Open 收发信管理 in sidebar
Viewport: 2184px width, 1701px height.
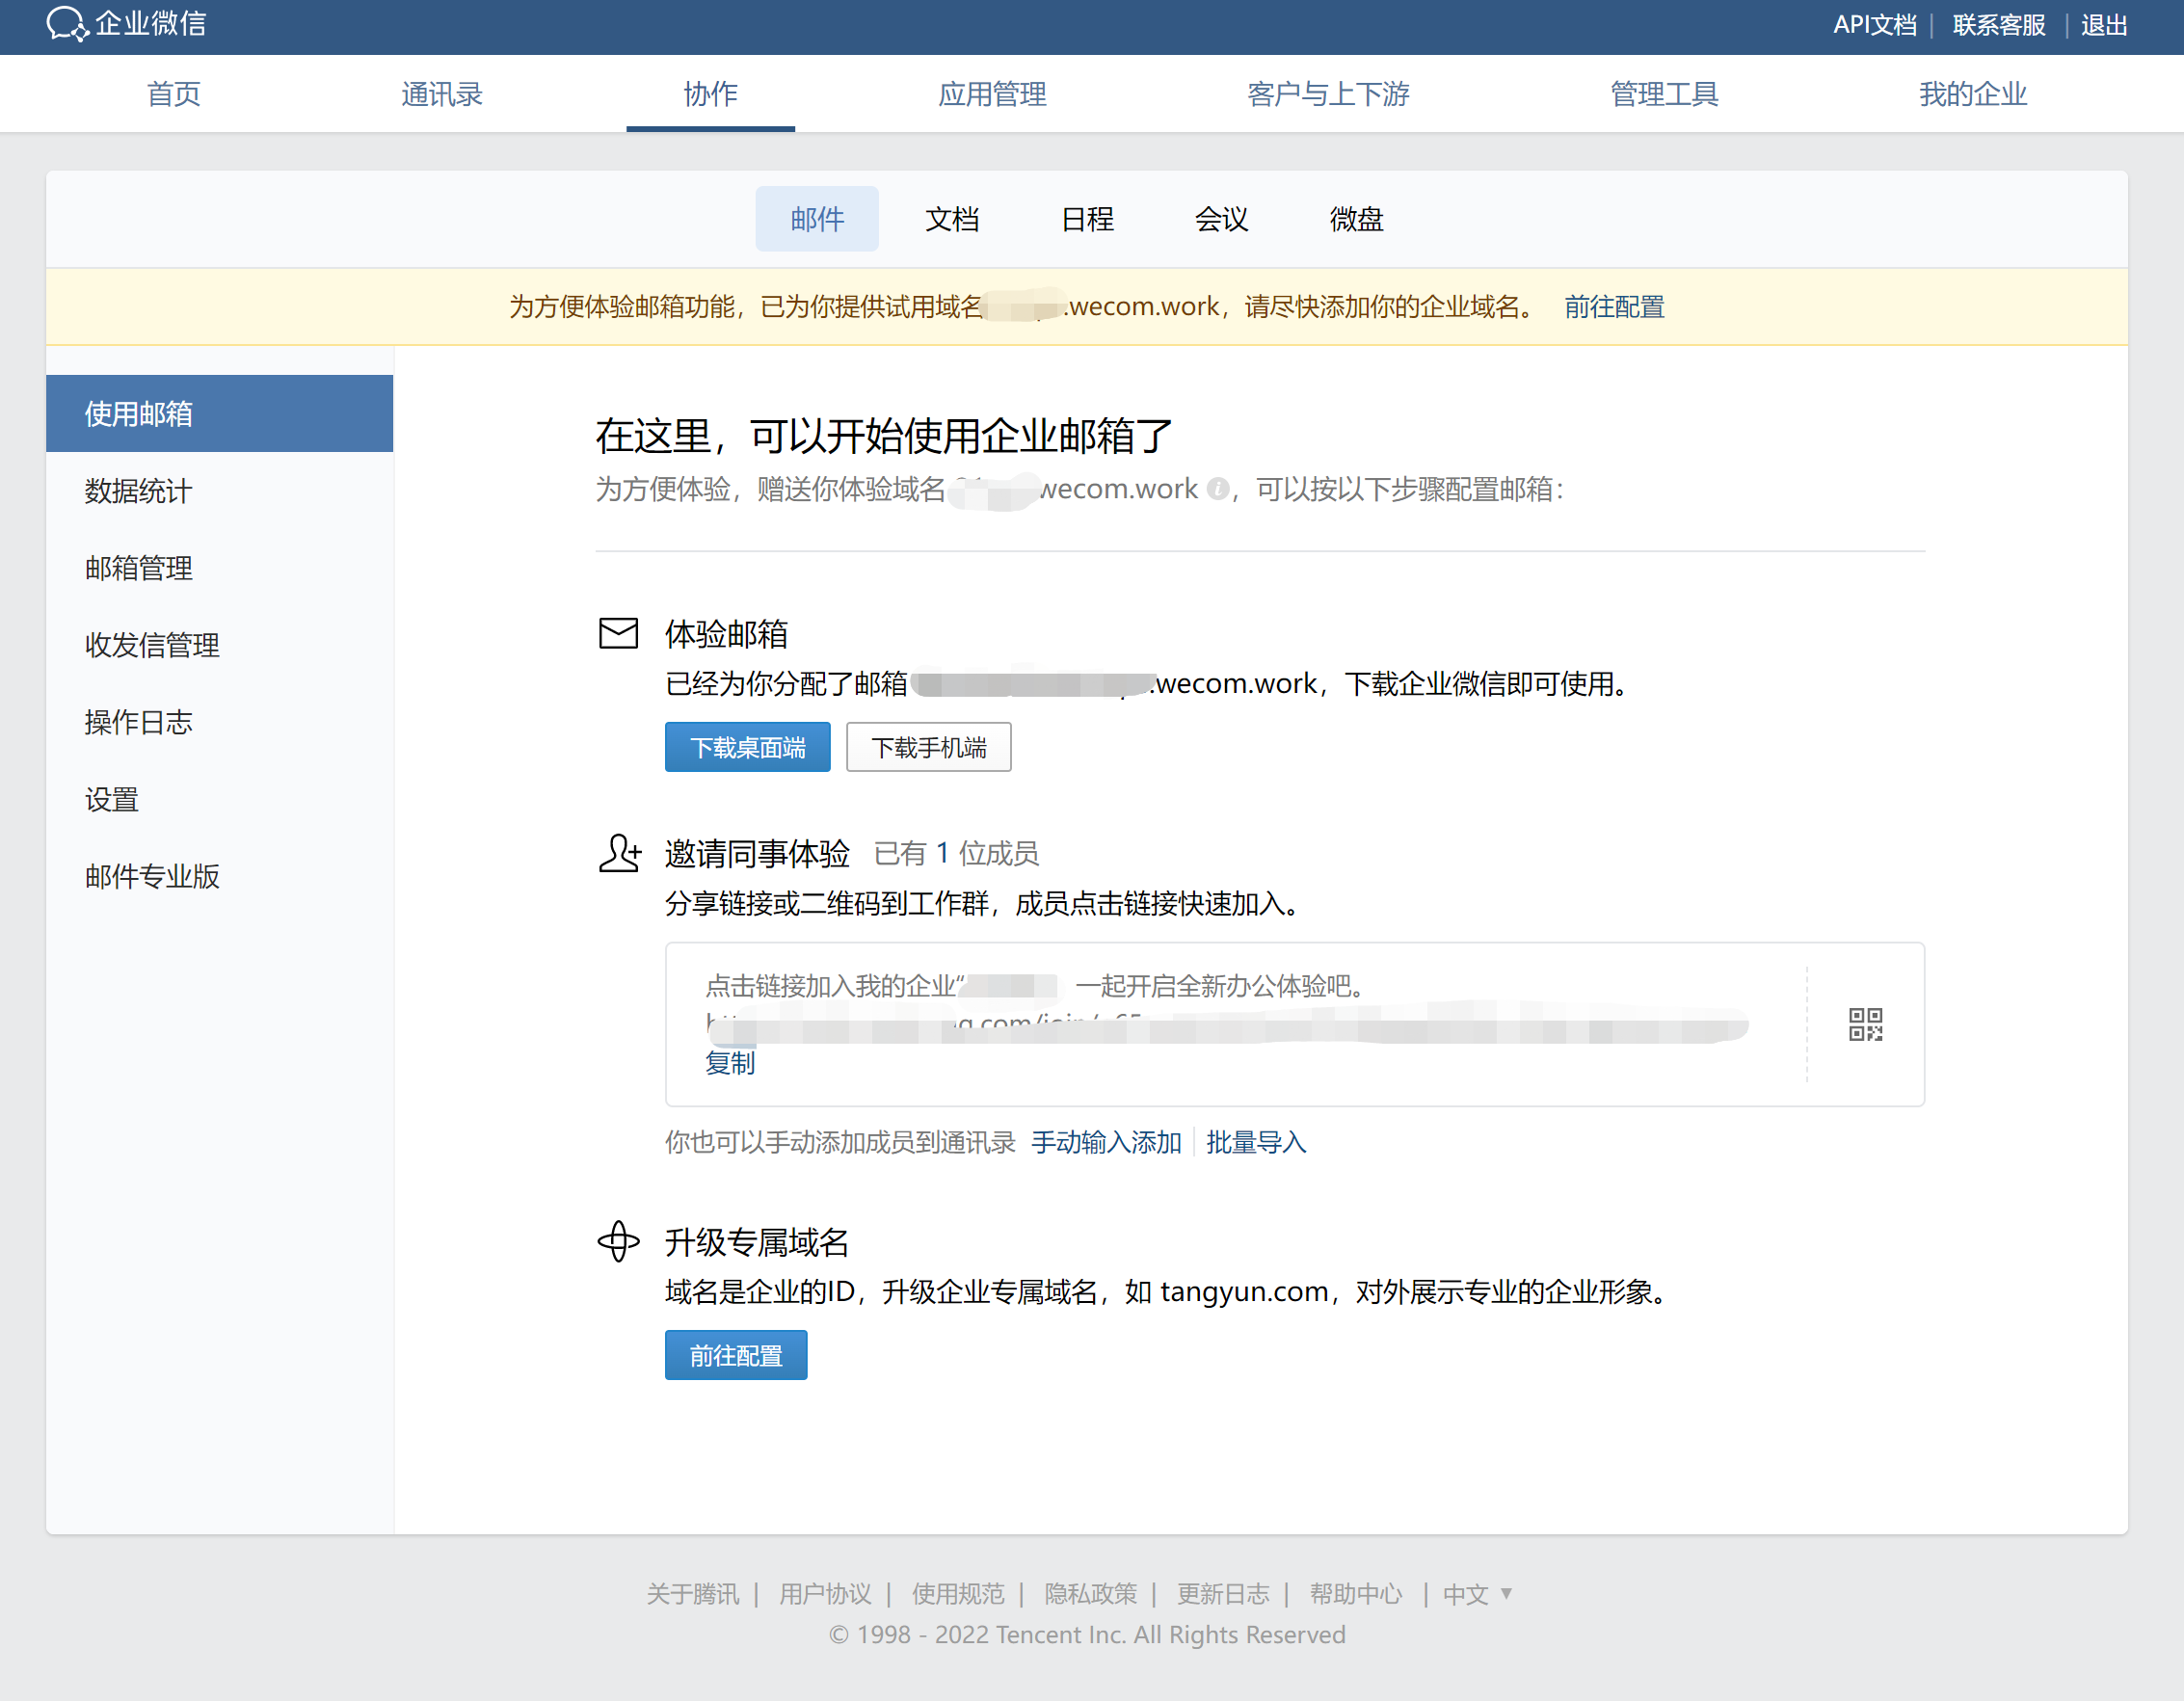220,645
